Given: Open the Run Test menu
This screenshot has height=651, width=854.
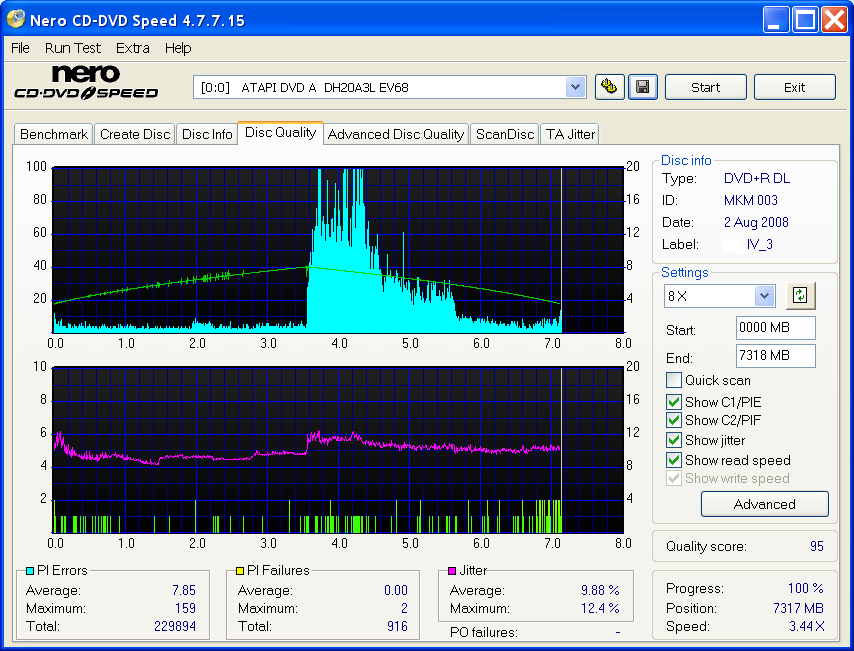Looking at the screenshot, I should (72, 48).
